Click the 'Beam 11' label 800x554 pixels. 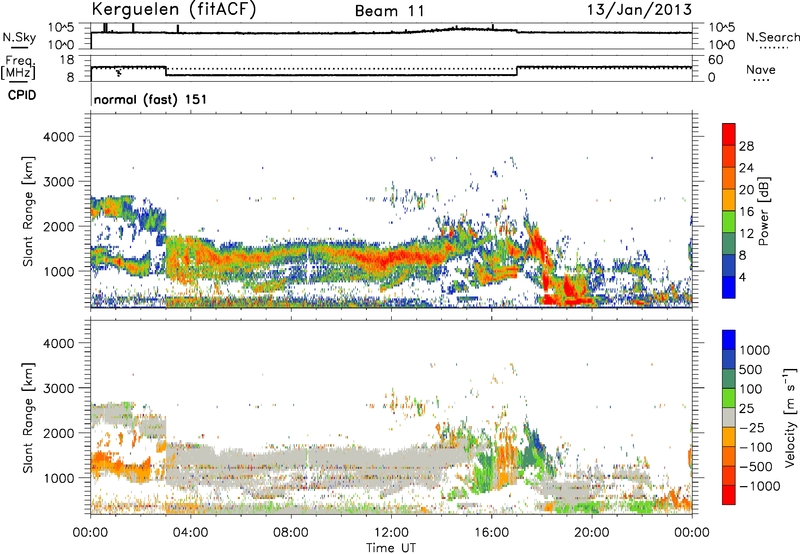tap(390, 11)
